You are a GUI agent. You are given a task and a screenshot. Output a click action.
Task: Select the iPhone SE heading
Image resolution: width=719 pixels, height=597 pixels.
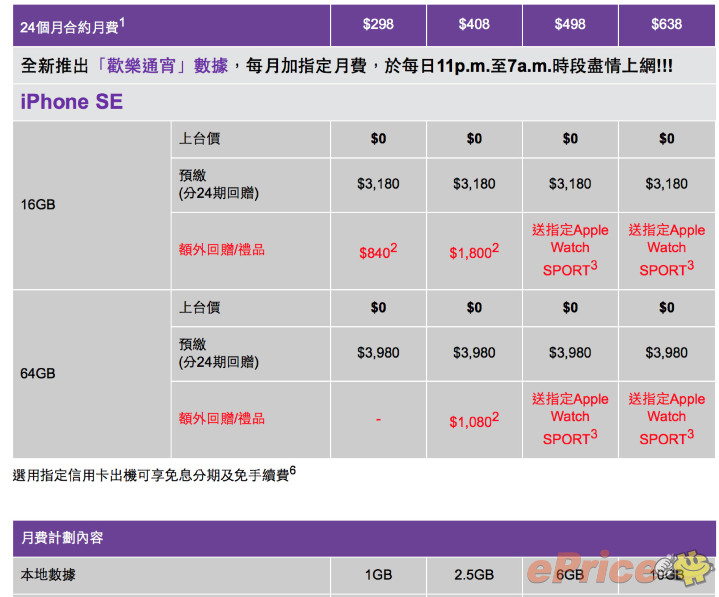tap(72, 101)
